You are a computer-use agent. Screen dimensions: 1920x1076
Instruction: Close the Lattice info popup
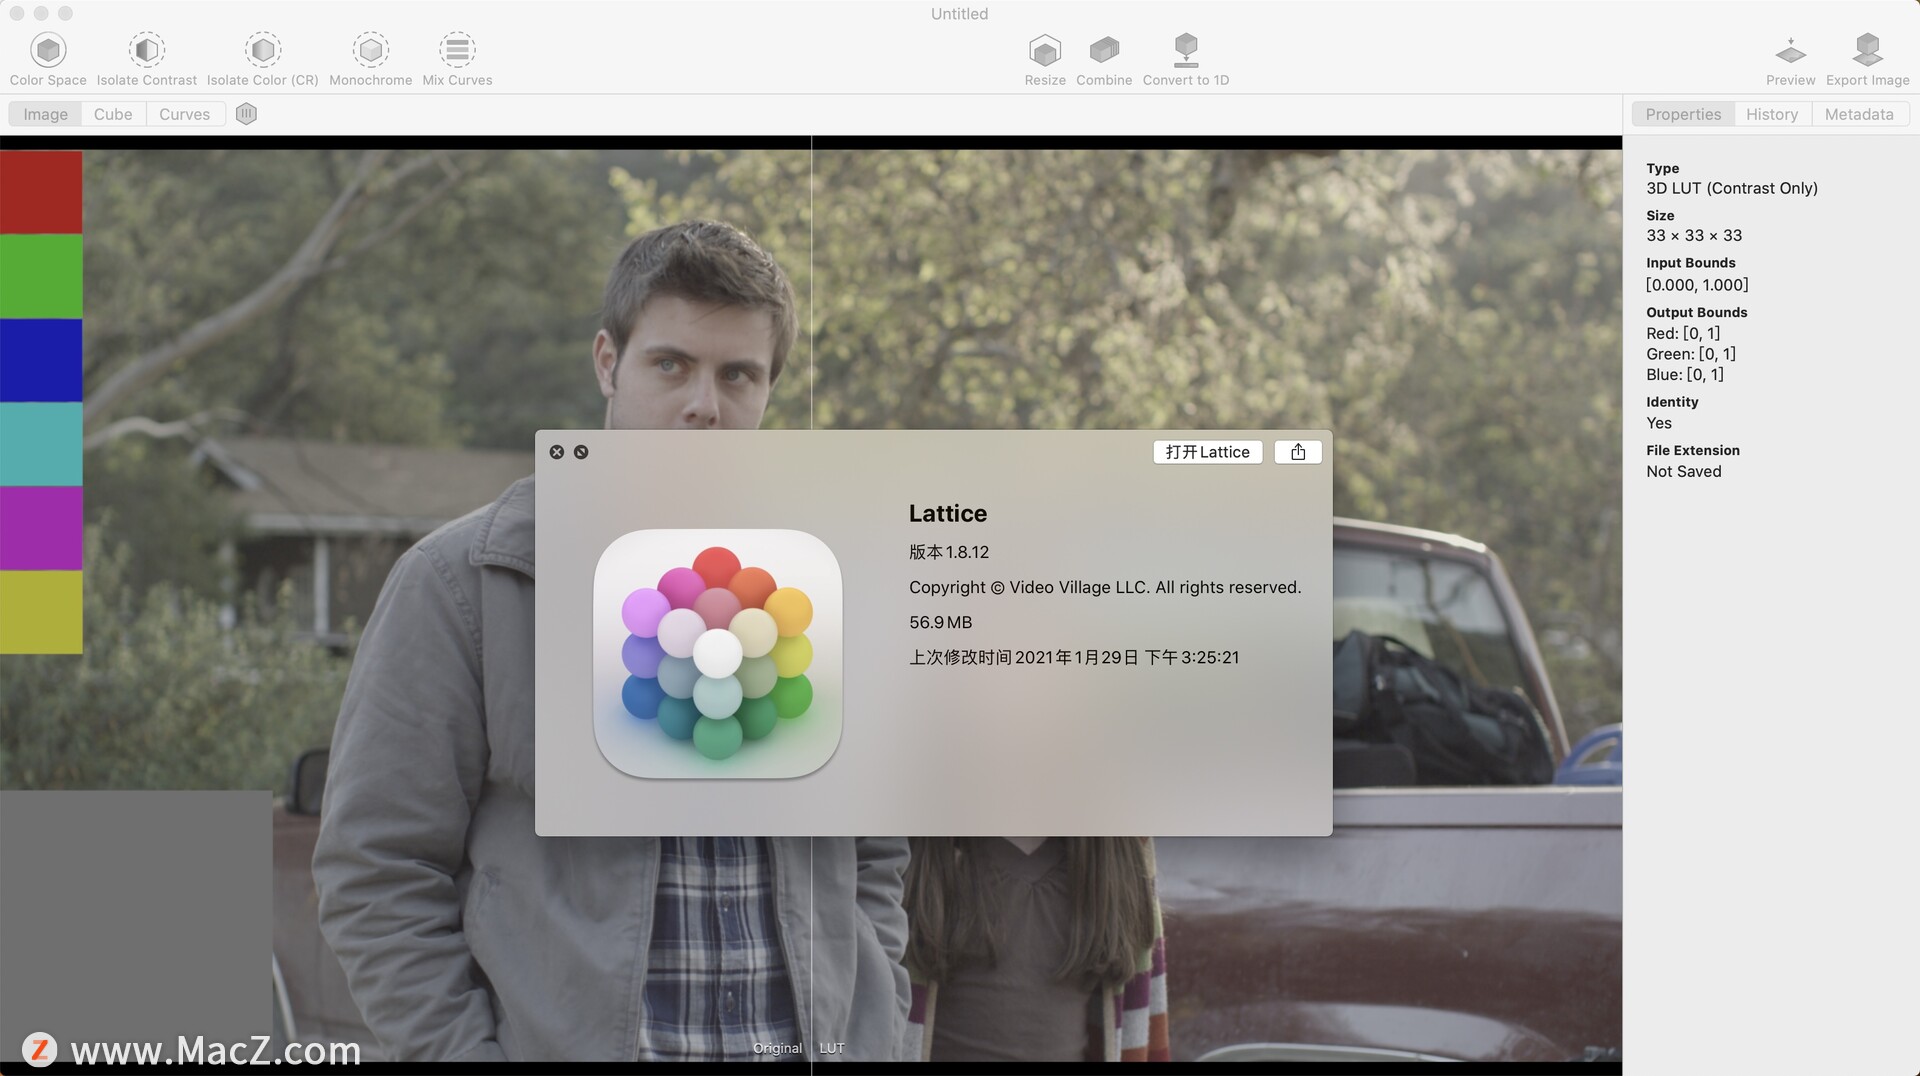(x=557, y=452)
